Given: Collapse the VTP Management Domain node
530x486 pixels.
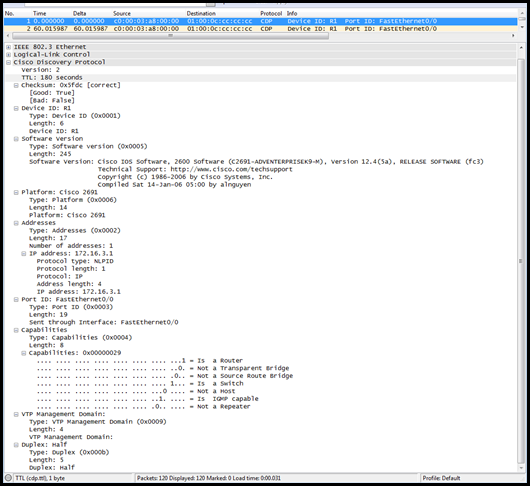Looking at the screenshot, I should pos(16,414).
